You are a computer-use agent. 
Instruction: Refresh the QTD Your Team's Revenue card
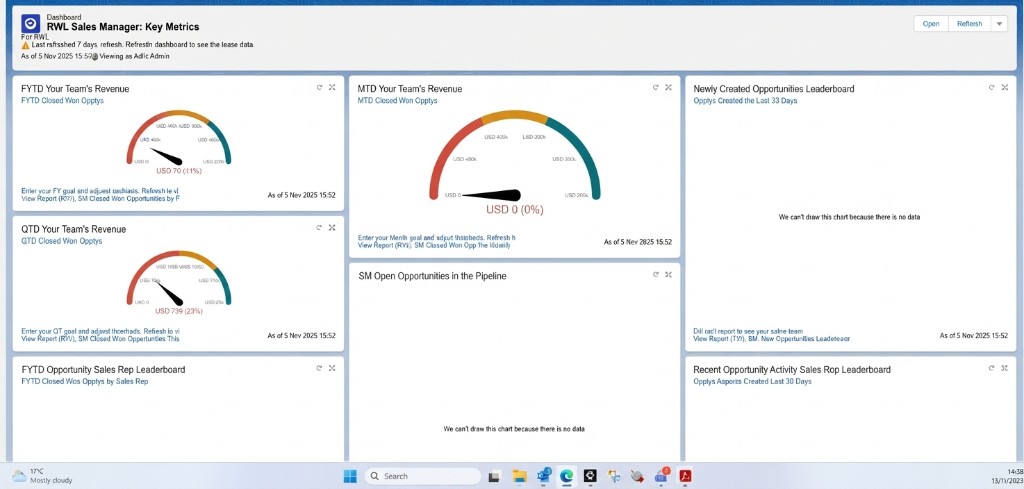coord(319,227)
